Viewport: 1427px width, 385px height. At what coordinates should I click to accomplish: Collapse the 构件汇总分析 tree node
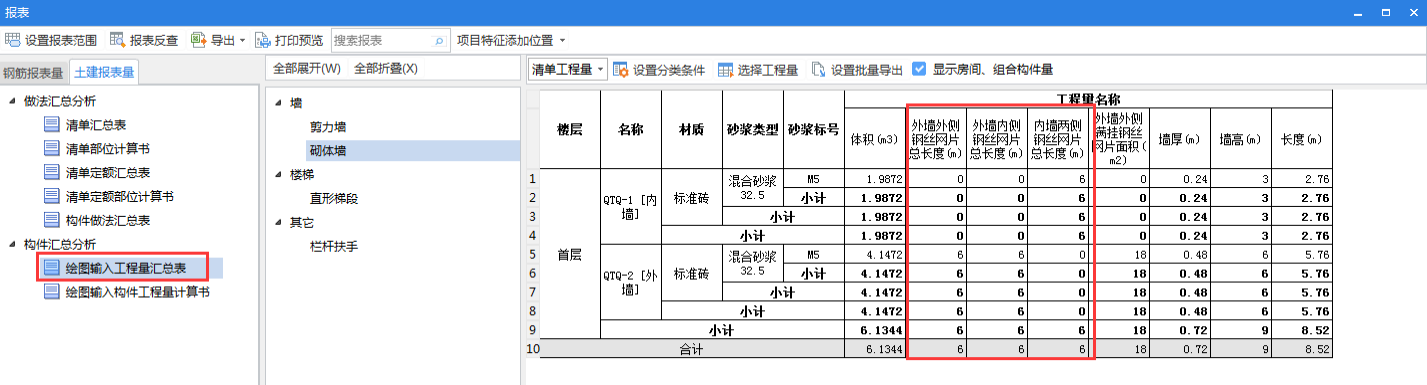click(x=11, y=244)
